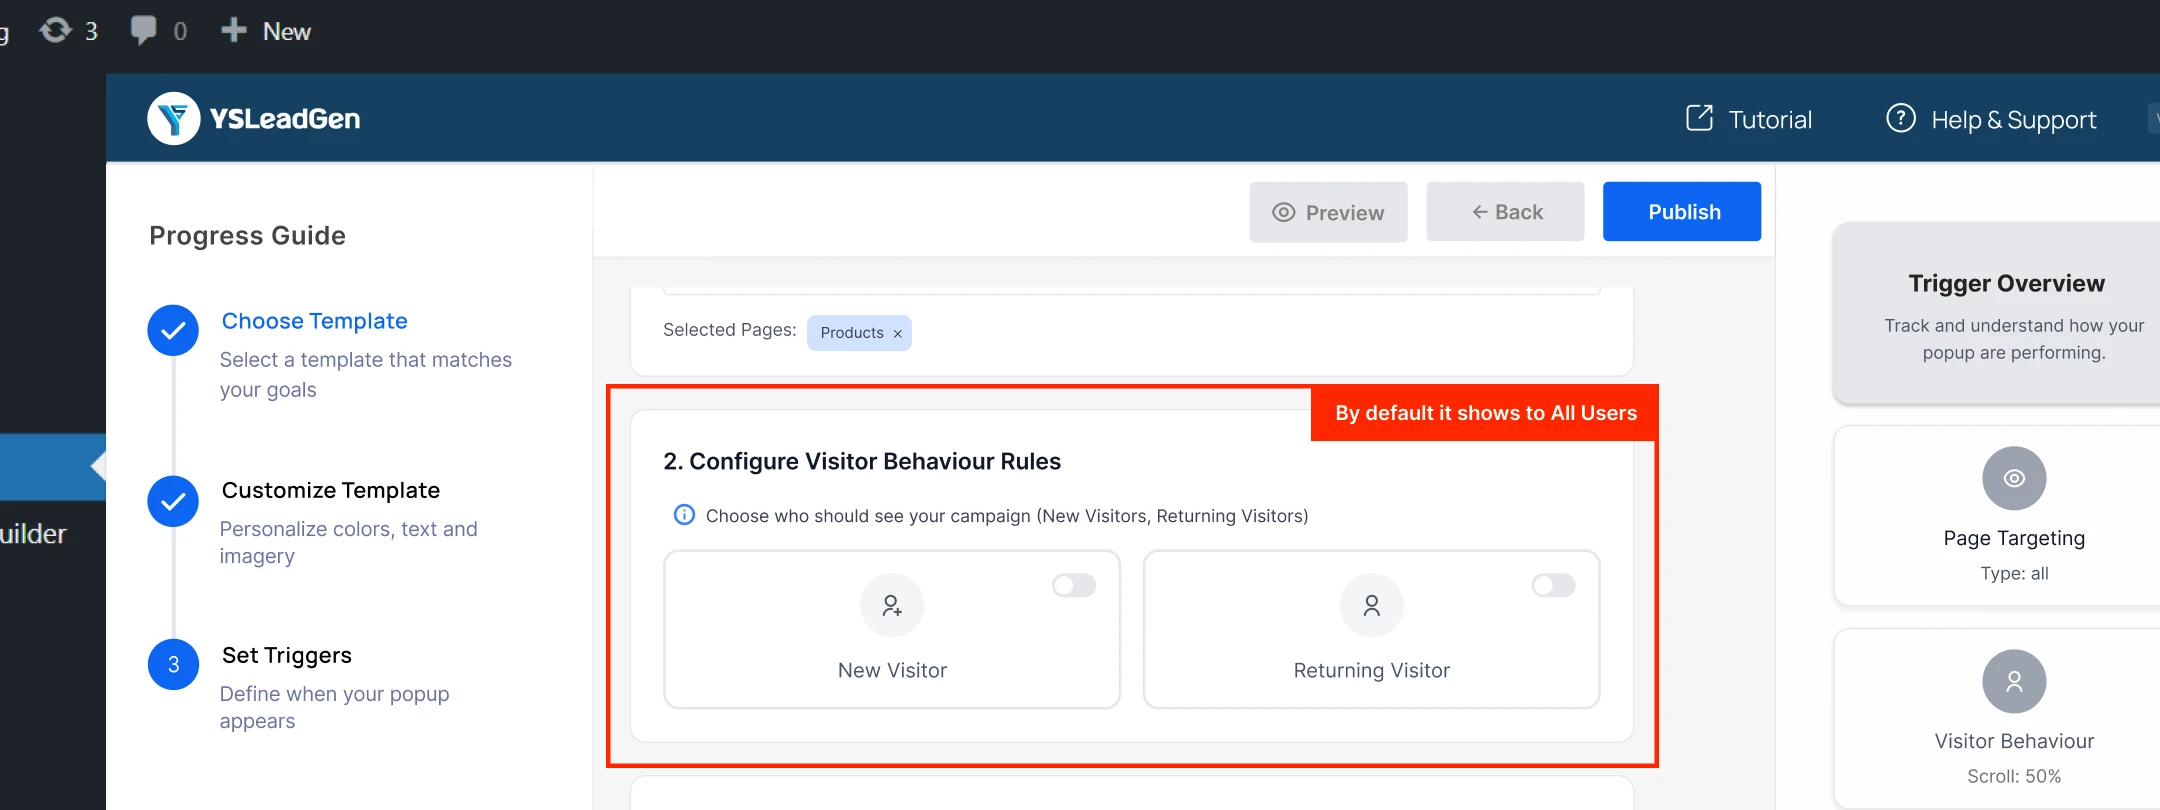Open the New menu in admin bar
This screenshot has width=2160, height=810.
coord(266,31)
